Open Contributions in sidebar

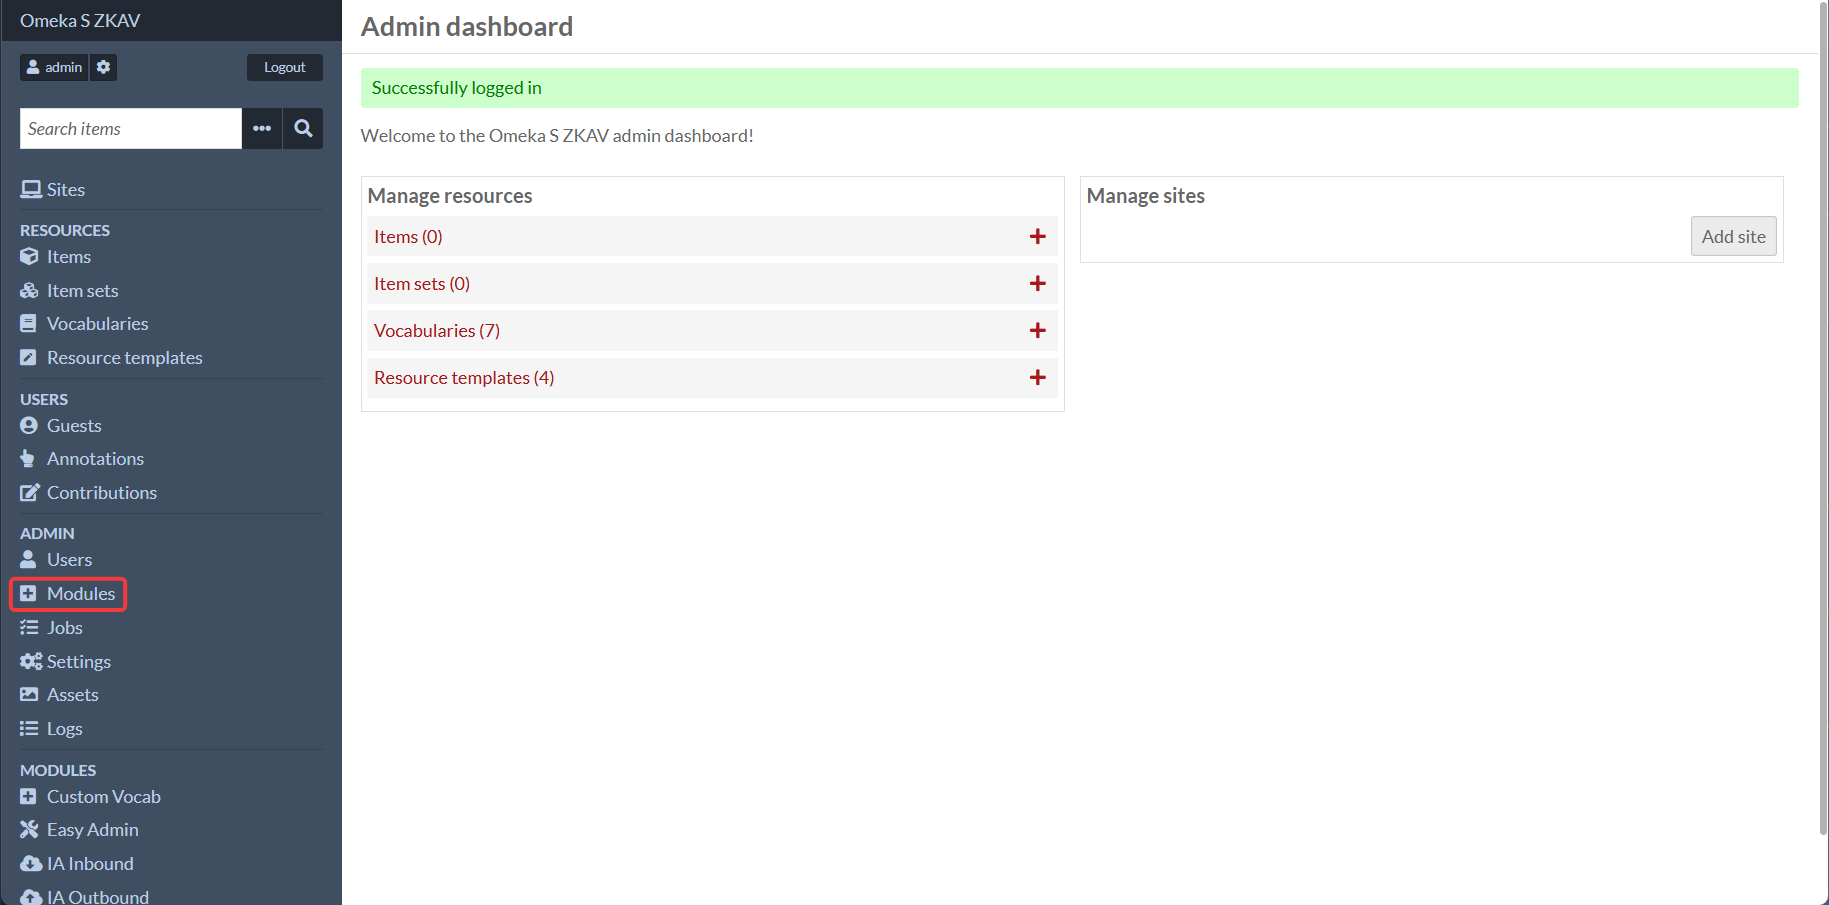click(102, 493)
